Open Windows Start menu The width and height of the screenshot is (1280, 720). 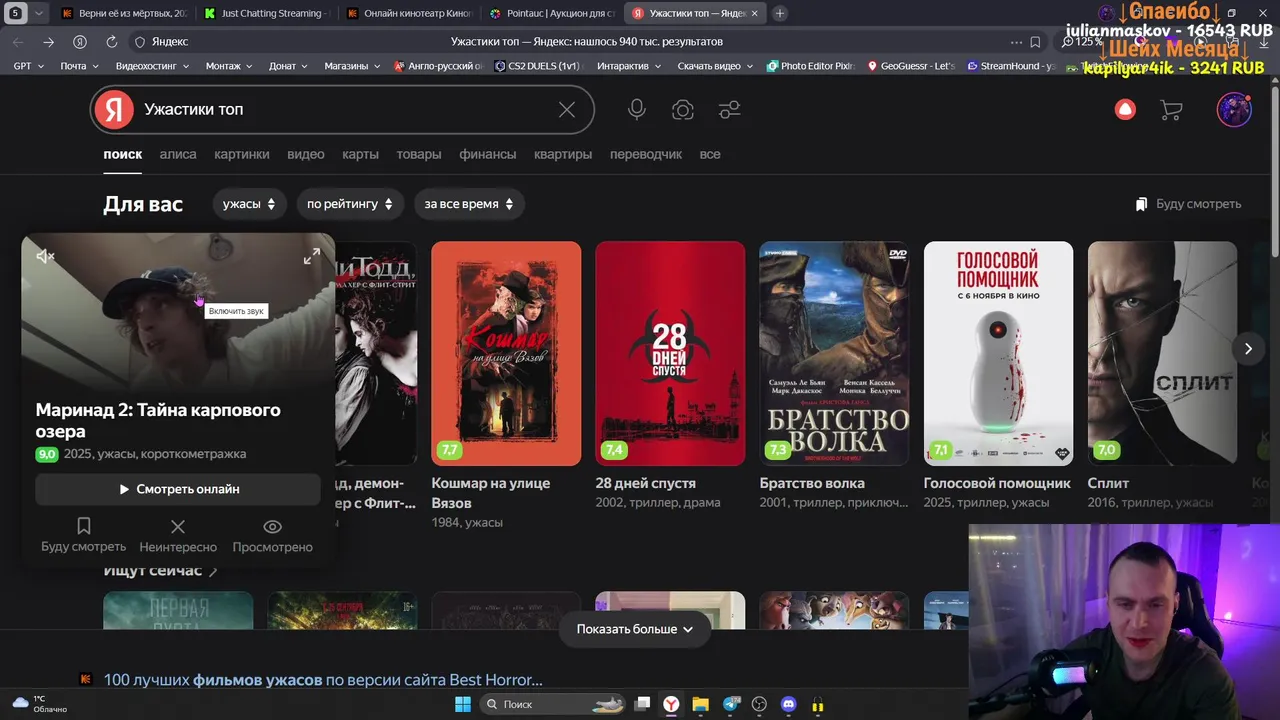coord(463,704)
